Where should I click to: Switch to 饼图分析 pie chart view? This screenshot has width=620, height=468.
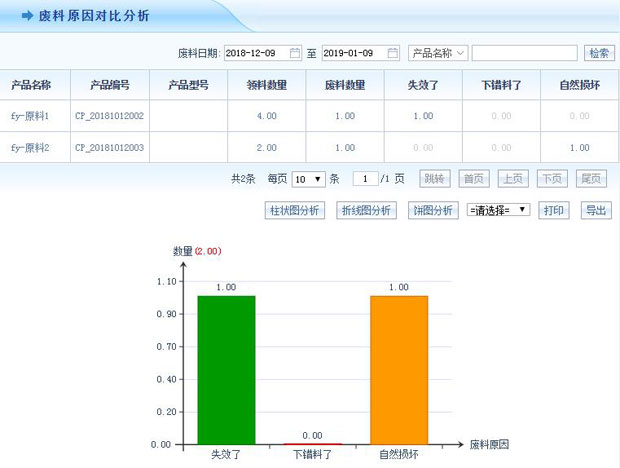(432, 211)
